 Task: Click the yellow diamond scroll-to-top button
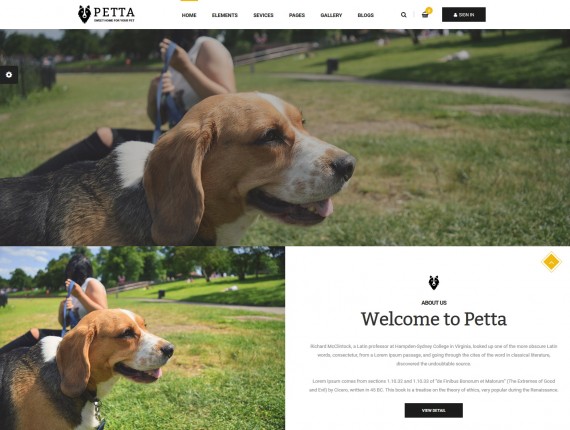tap(551, 262)
